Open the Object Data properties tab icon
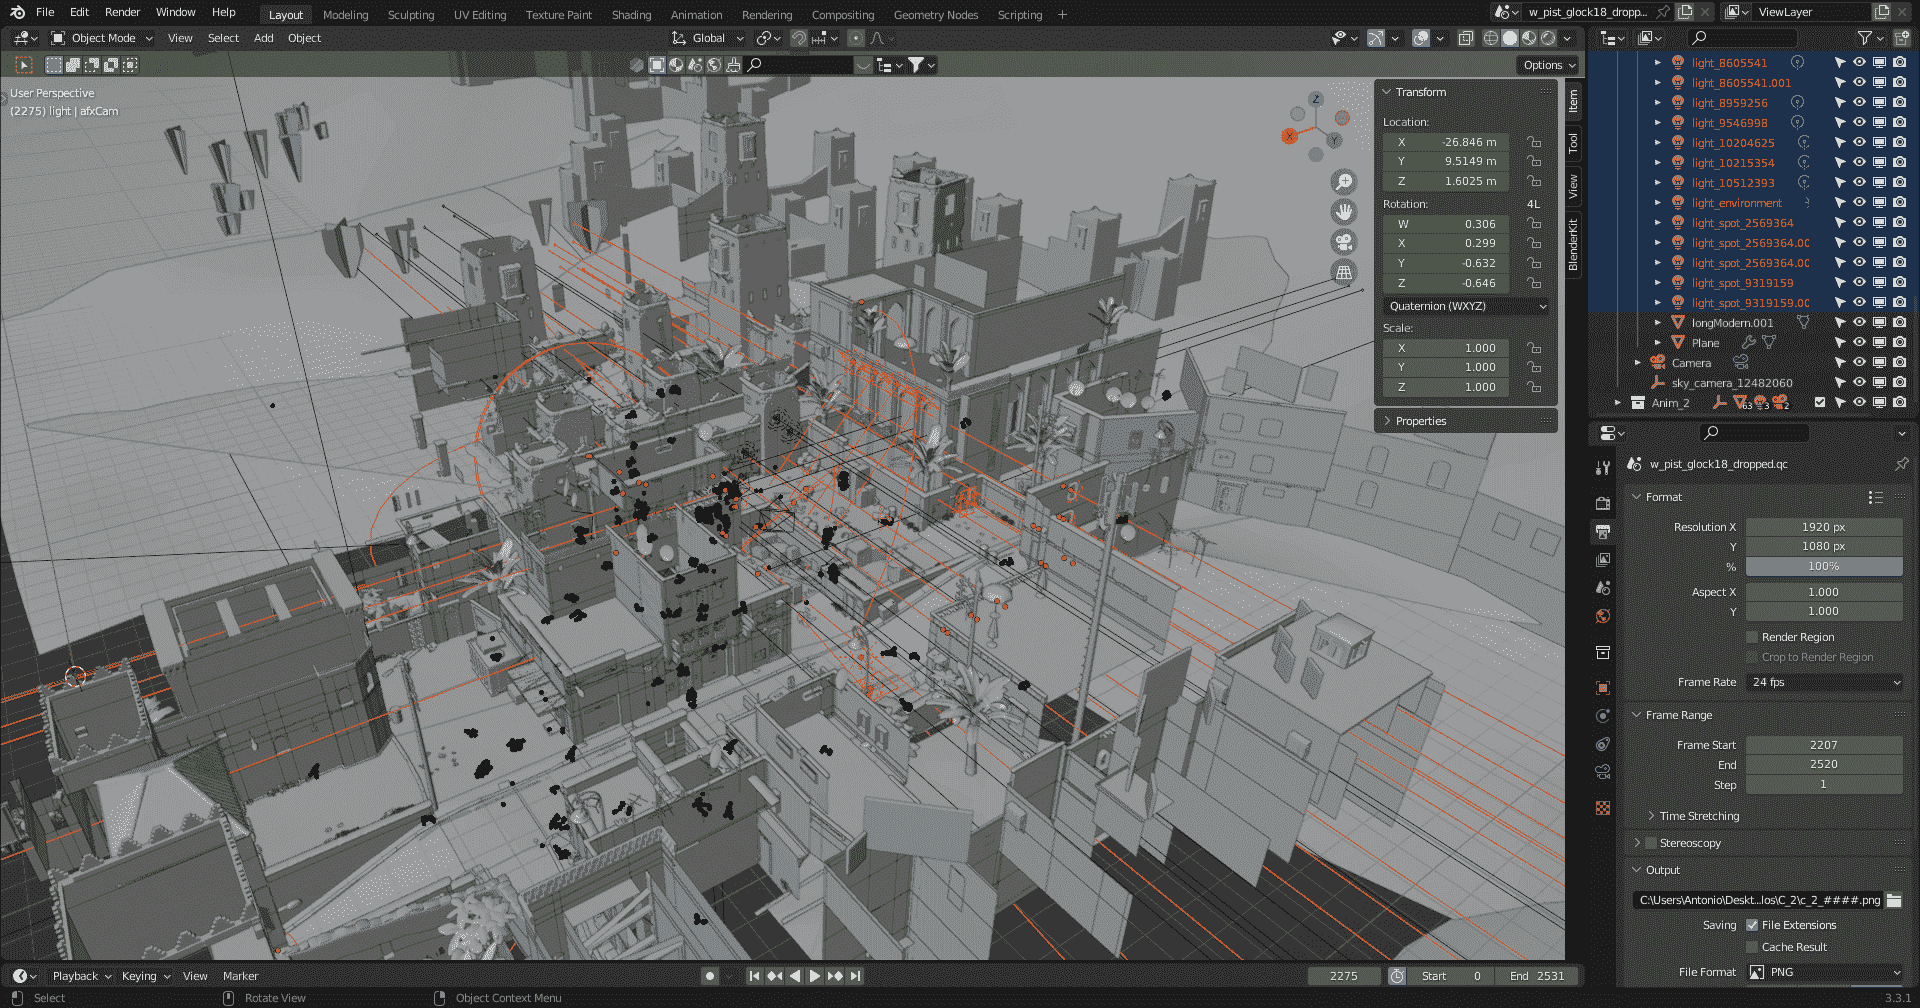The height and width of the screenshot is (1008, 1920). tap(1603, 772)
